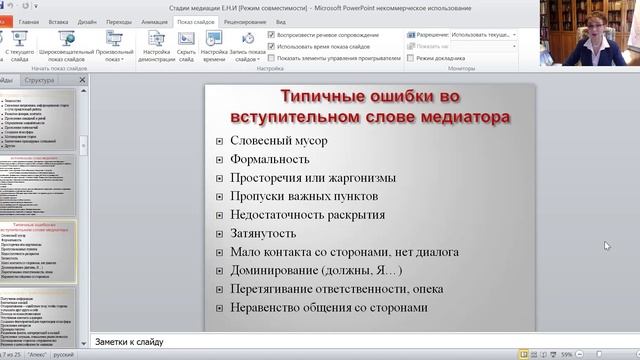This screenshot has height=360, width=640.
Task: Click bullet text 'Словесный мусор'
Action: tap(279, 140)
